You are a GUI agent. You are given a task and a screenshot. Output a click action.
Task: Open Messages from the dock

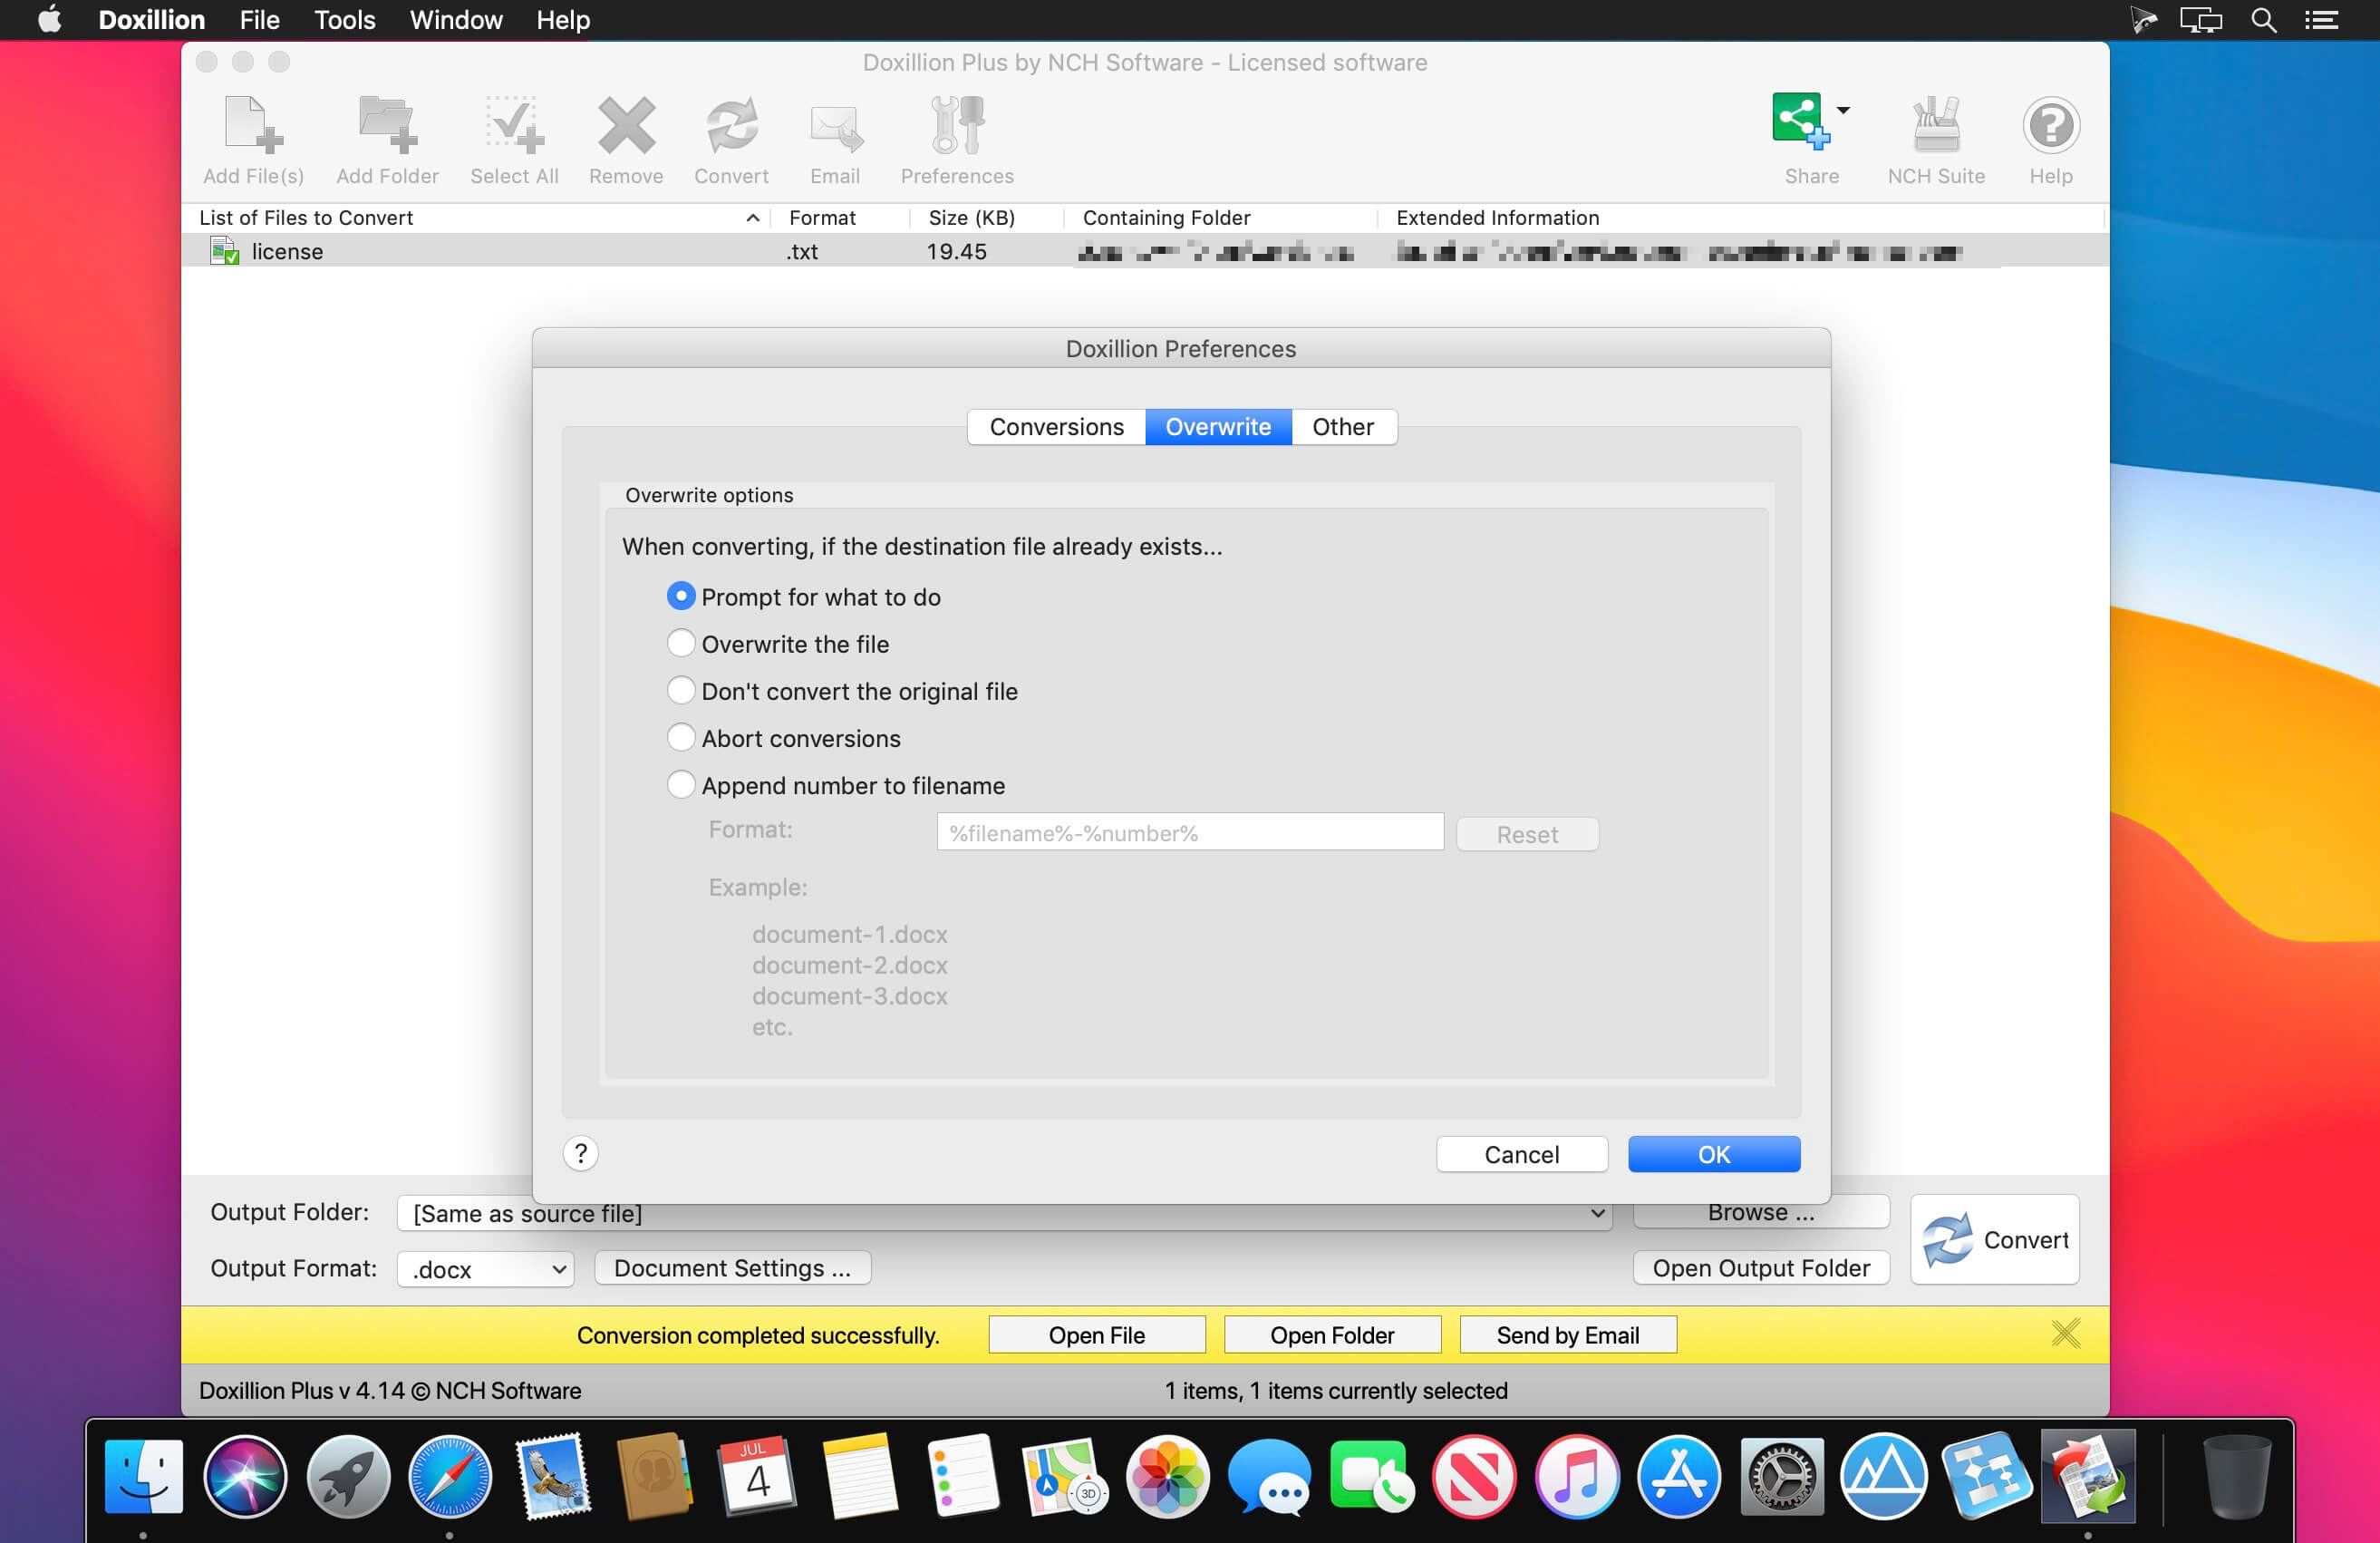coord(1269,1476)
